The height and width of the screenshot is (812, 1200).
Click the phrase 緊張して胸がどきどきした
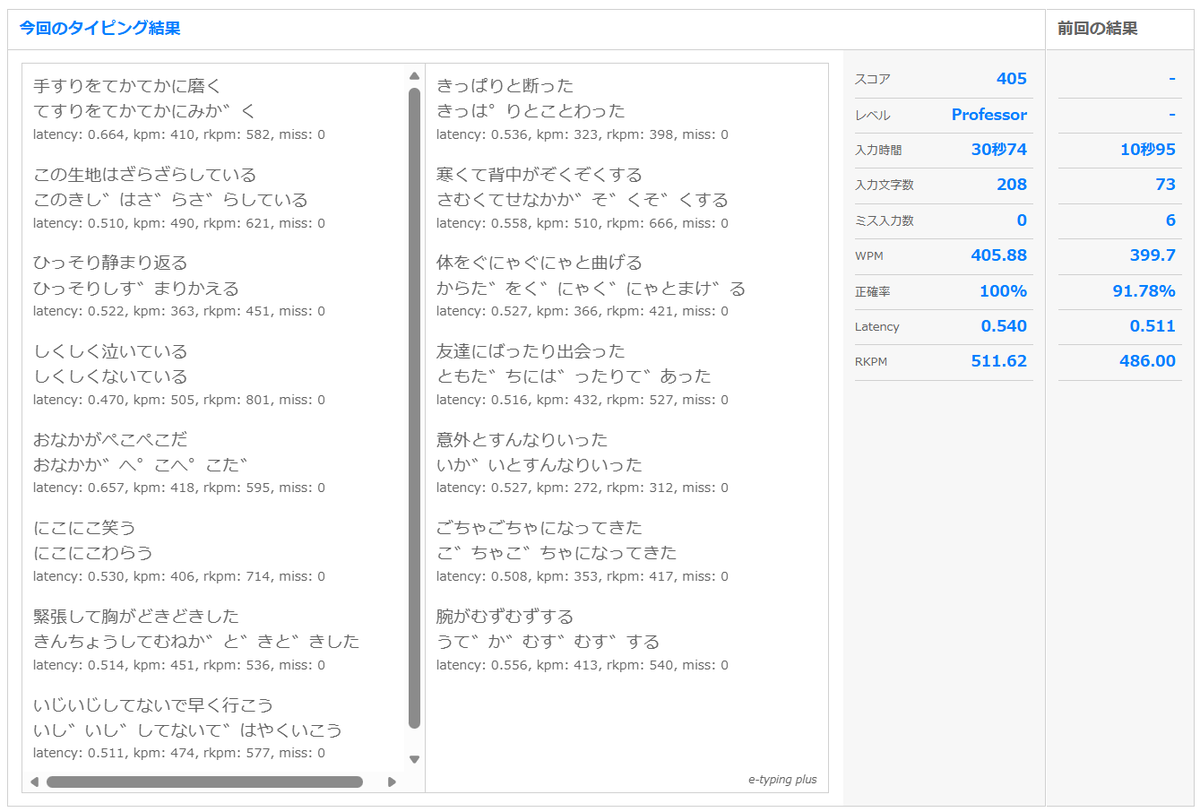coord(136,616)
